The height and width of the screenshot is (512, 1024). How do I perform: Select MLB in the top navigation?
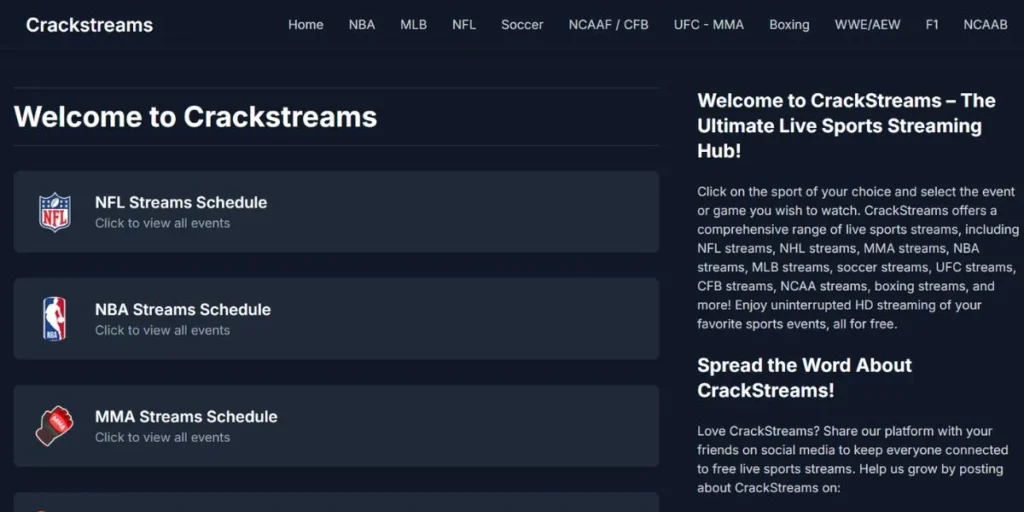tap(413, 25)
